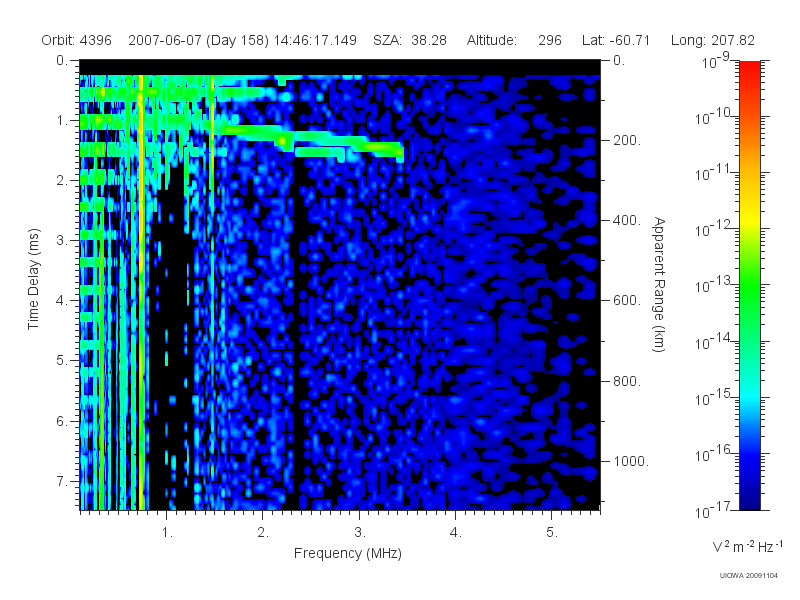Click the 'V² m⁻² Hz⁻¹' units label
Screen dimensions: 800x600
747,546
